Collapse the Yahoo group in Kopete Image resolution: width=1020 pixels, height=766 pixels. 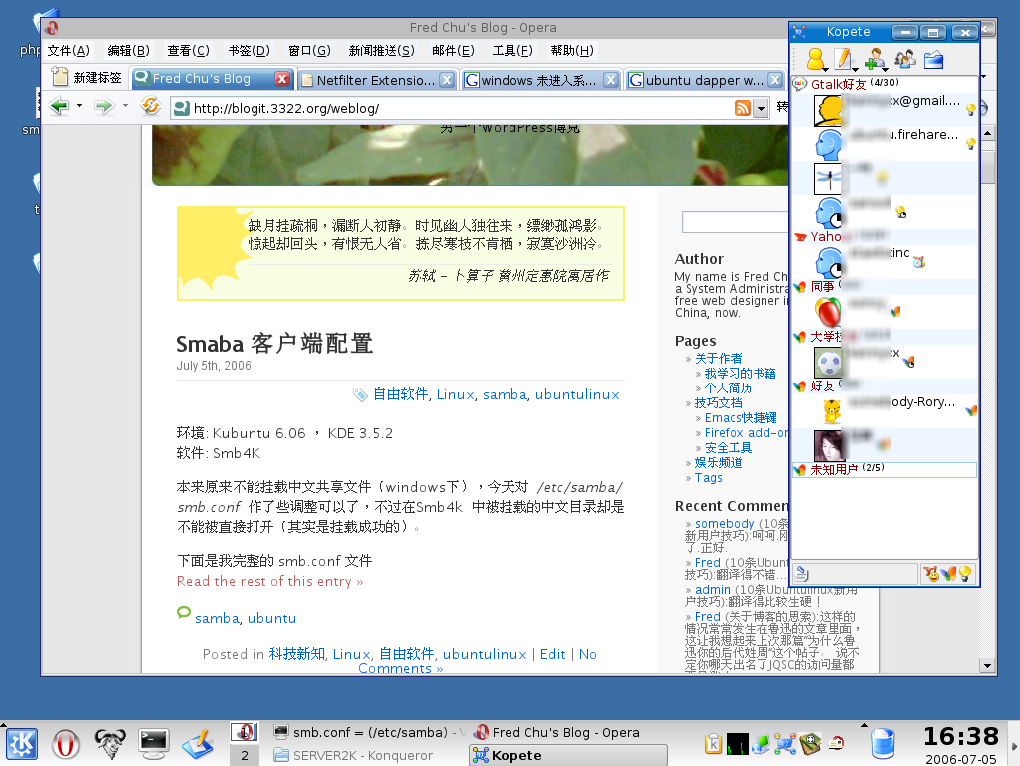[x=799, y=237]
